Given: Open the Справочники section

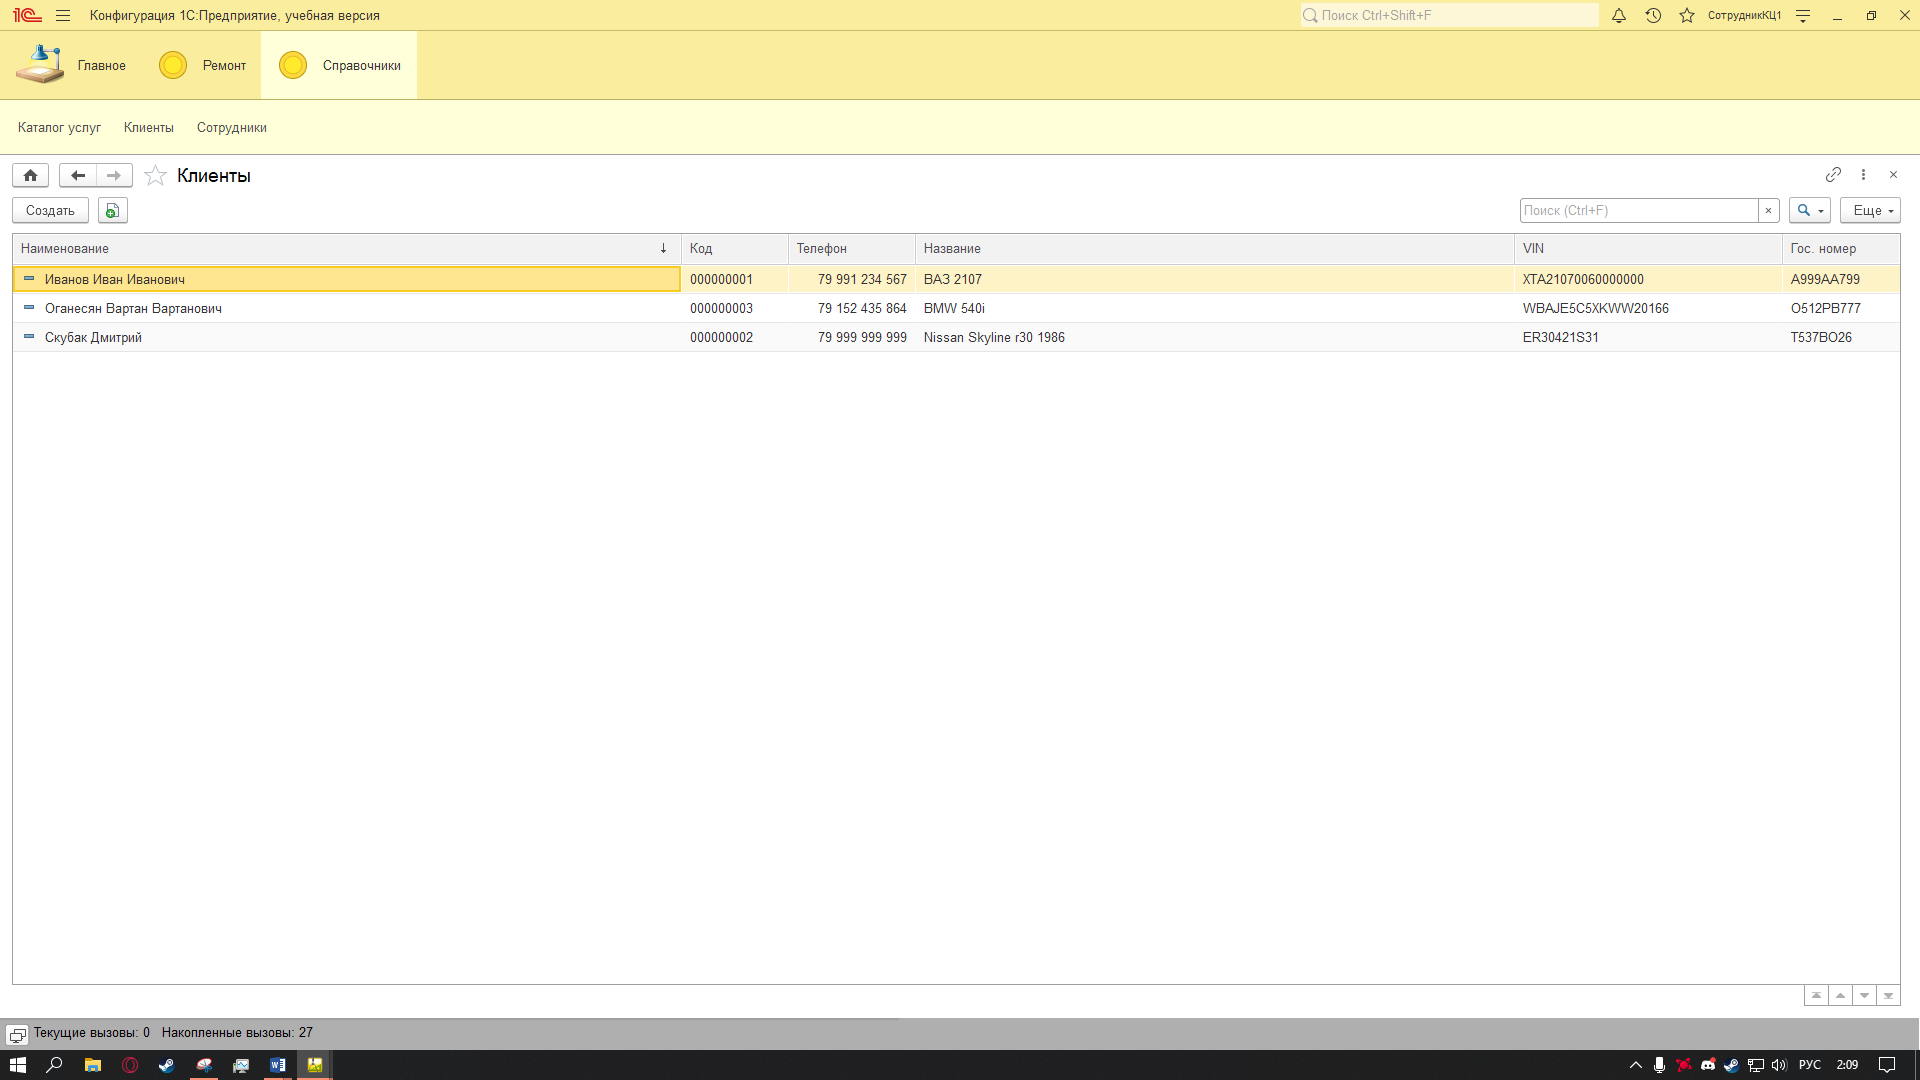Looking at the screenshot, I should point(339,65).
